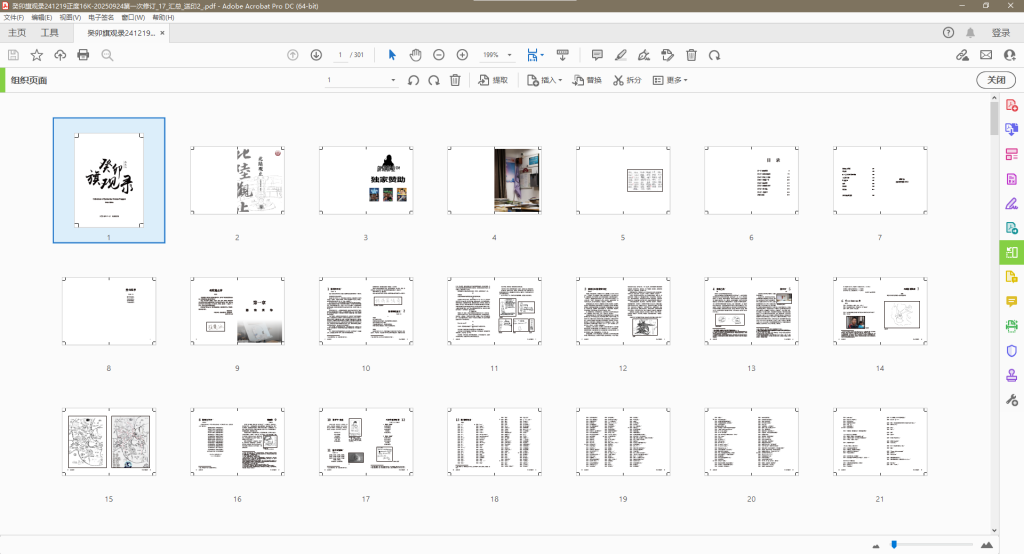This screenshot has width=1024, height=554.
Task: Rotate selected page counterclockwise
Action: (413, 80)
